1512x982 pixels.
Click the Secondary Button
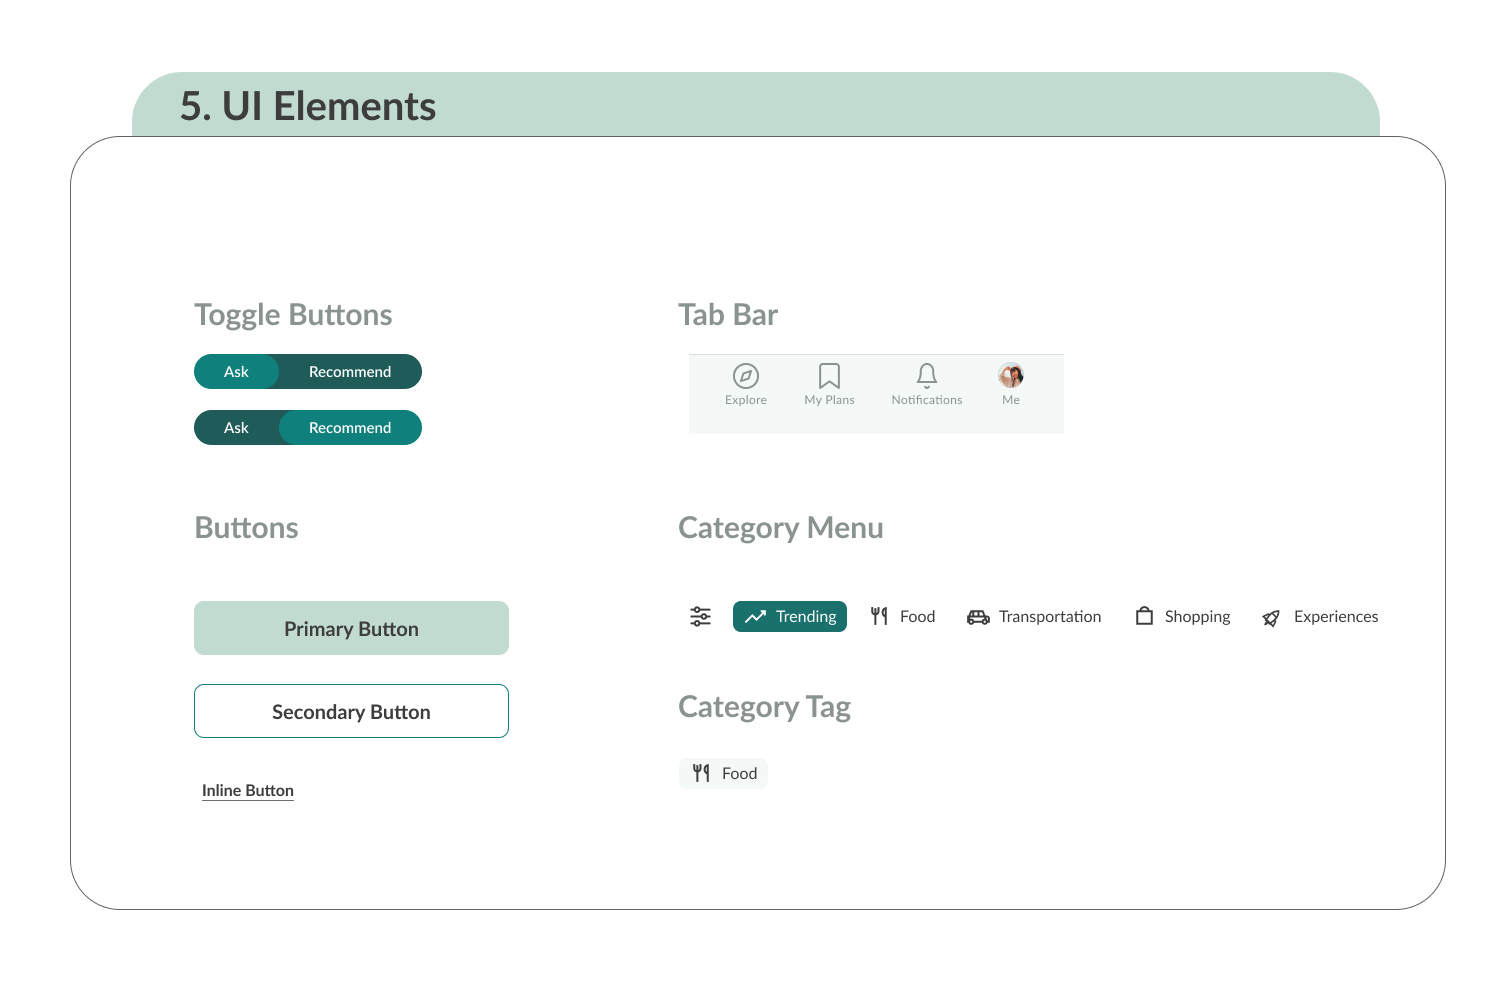pyautogui.click(x=351, y=711)
